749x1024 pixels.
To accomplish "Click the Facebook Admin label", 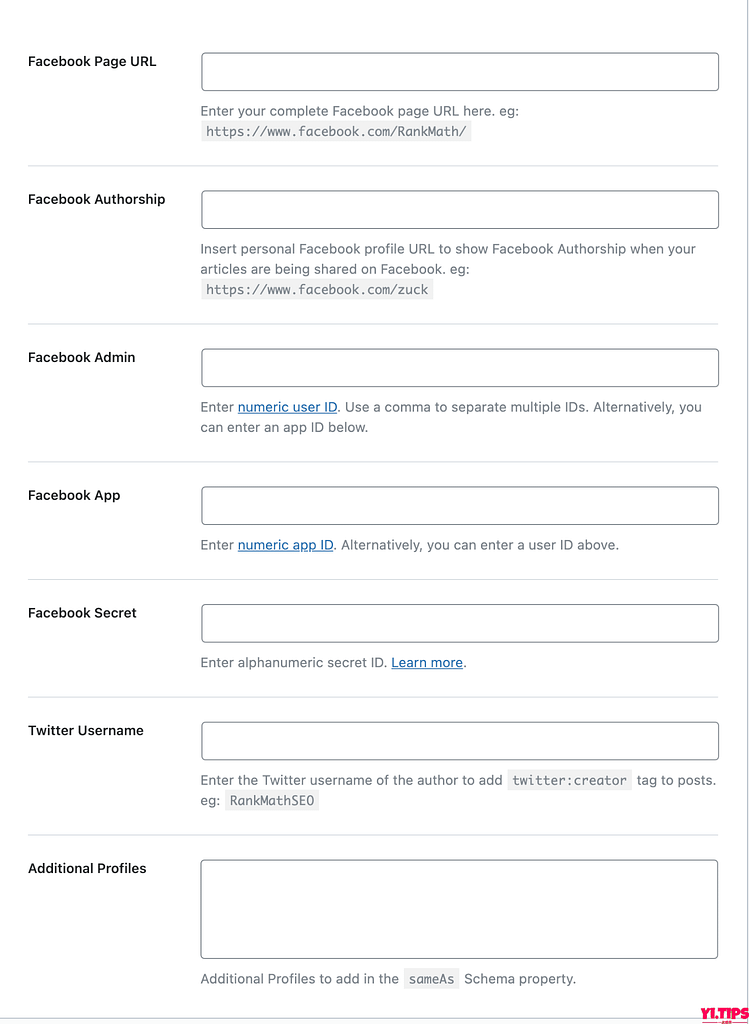I will [x=82, y=357].
